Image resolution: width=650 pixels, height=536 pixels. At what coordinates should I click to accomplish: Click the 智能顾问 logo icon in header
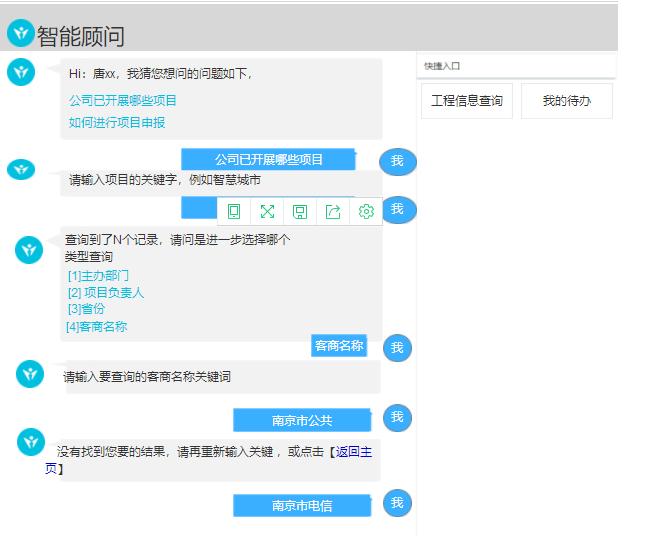click(x=20, y=34)
